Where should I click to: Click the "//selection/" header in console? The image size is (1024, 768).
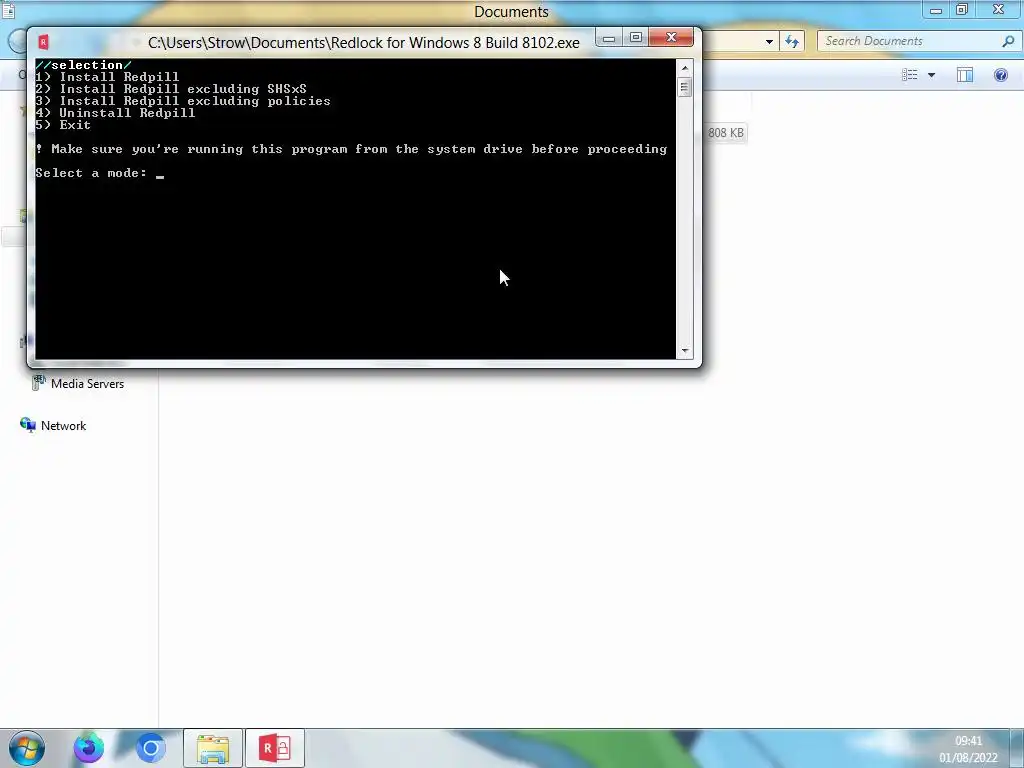click(83, 65)
